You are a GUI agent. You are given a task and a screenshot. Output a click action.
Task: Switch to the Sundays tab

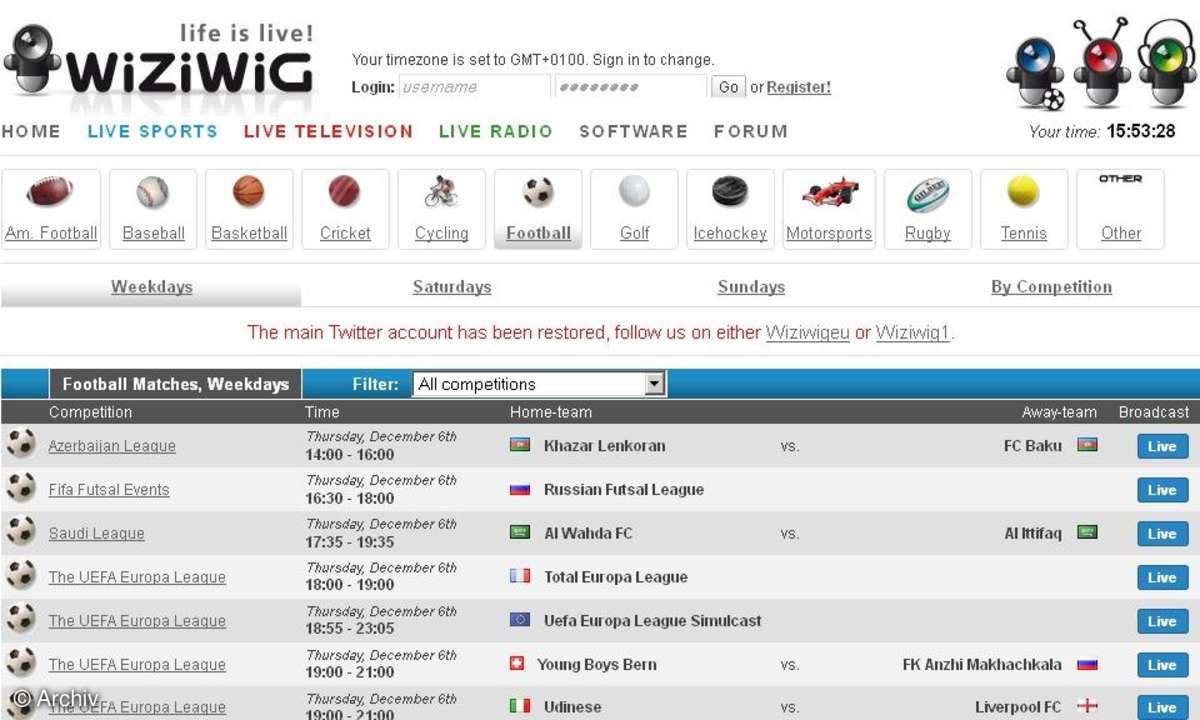751,287
